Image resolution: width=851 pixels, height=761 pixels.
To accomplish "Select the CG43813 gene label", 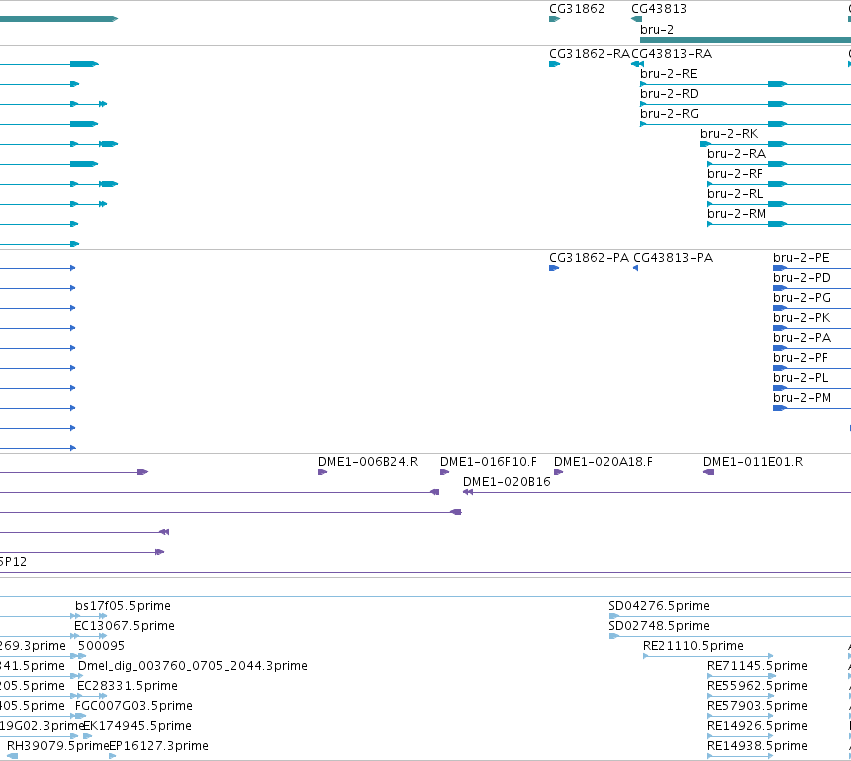I will pyautogui.click(x=659, y=9).
